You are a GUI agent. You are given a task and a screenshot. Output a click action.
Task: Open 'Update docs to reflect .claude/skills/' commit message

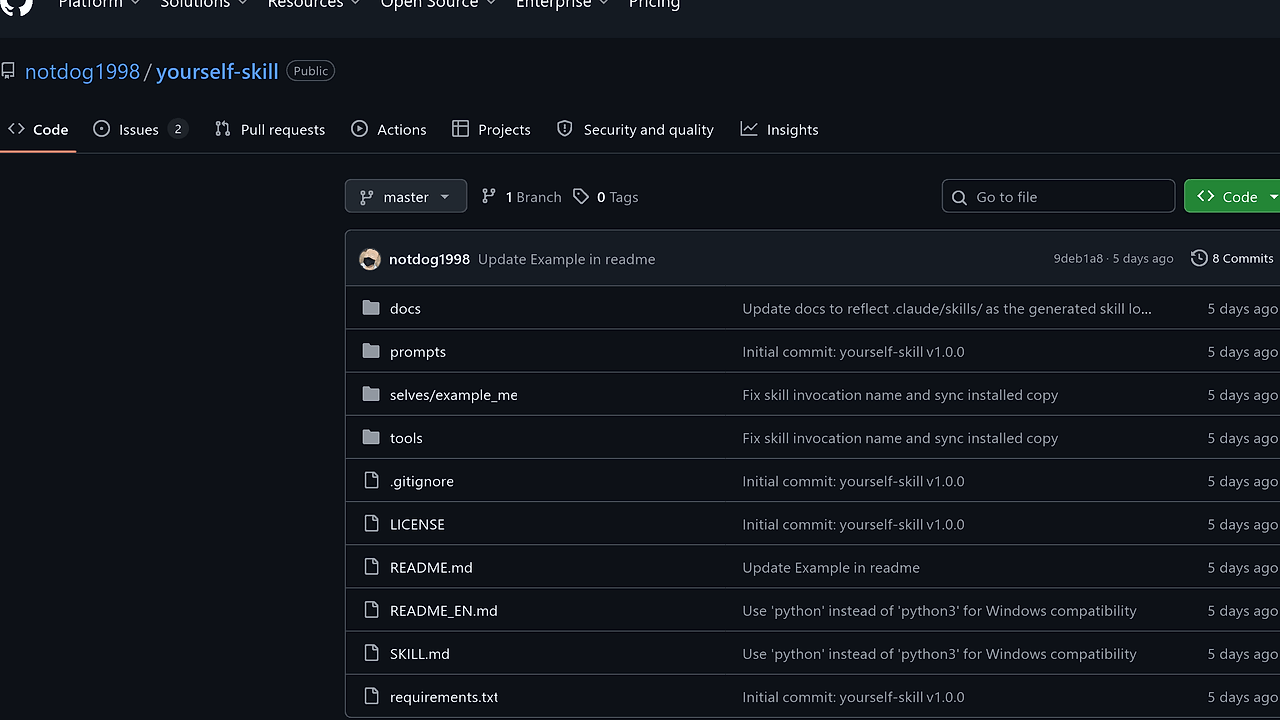[x=947, y=308]
